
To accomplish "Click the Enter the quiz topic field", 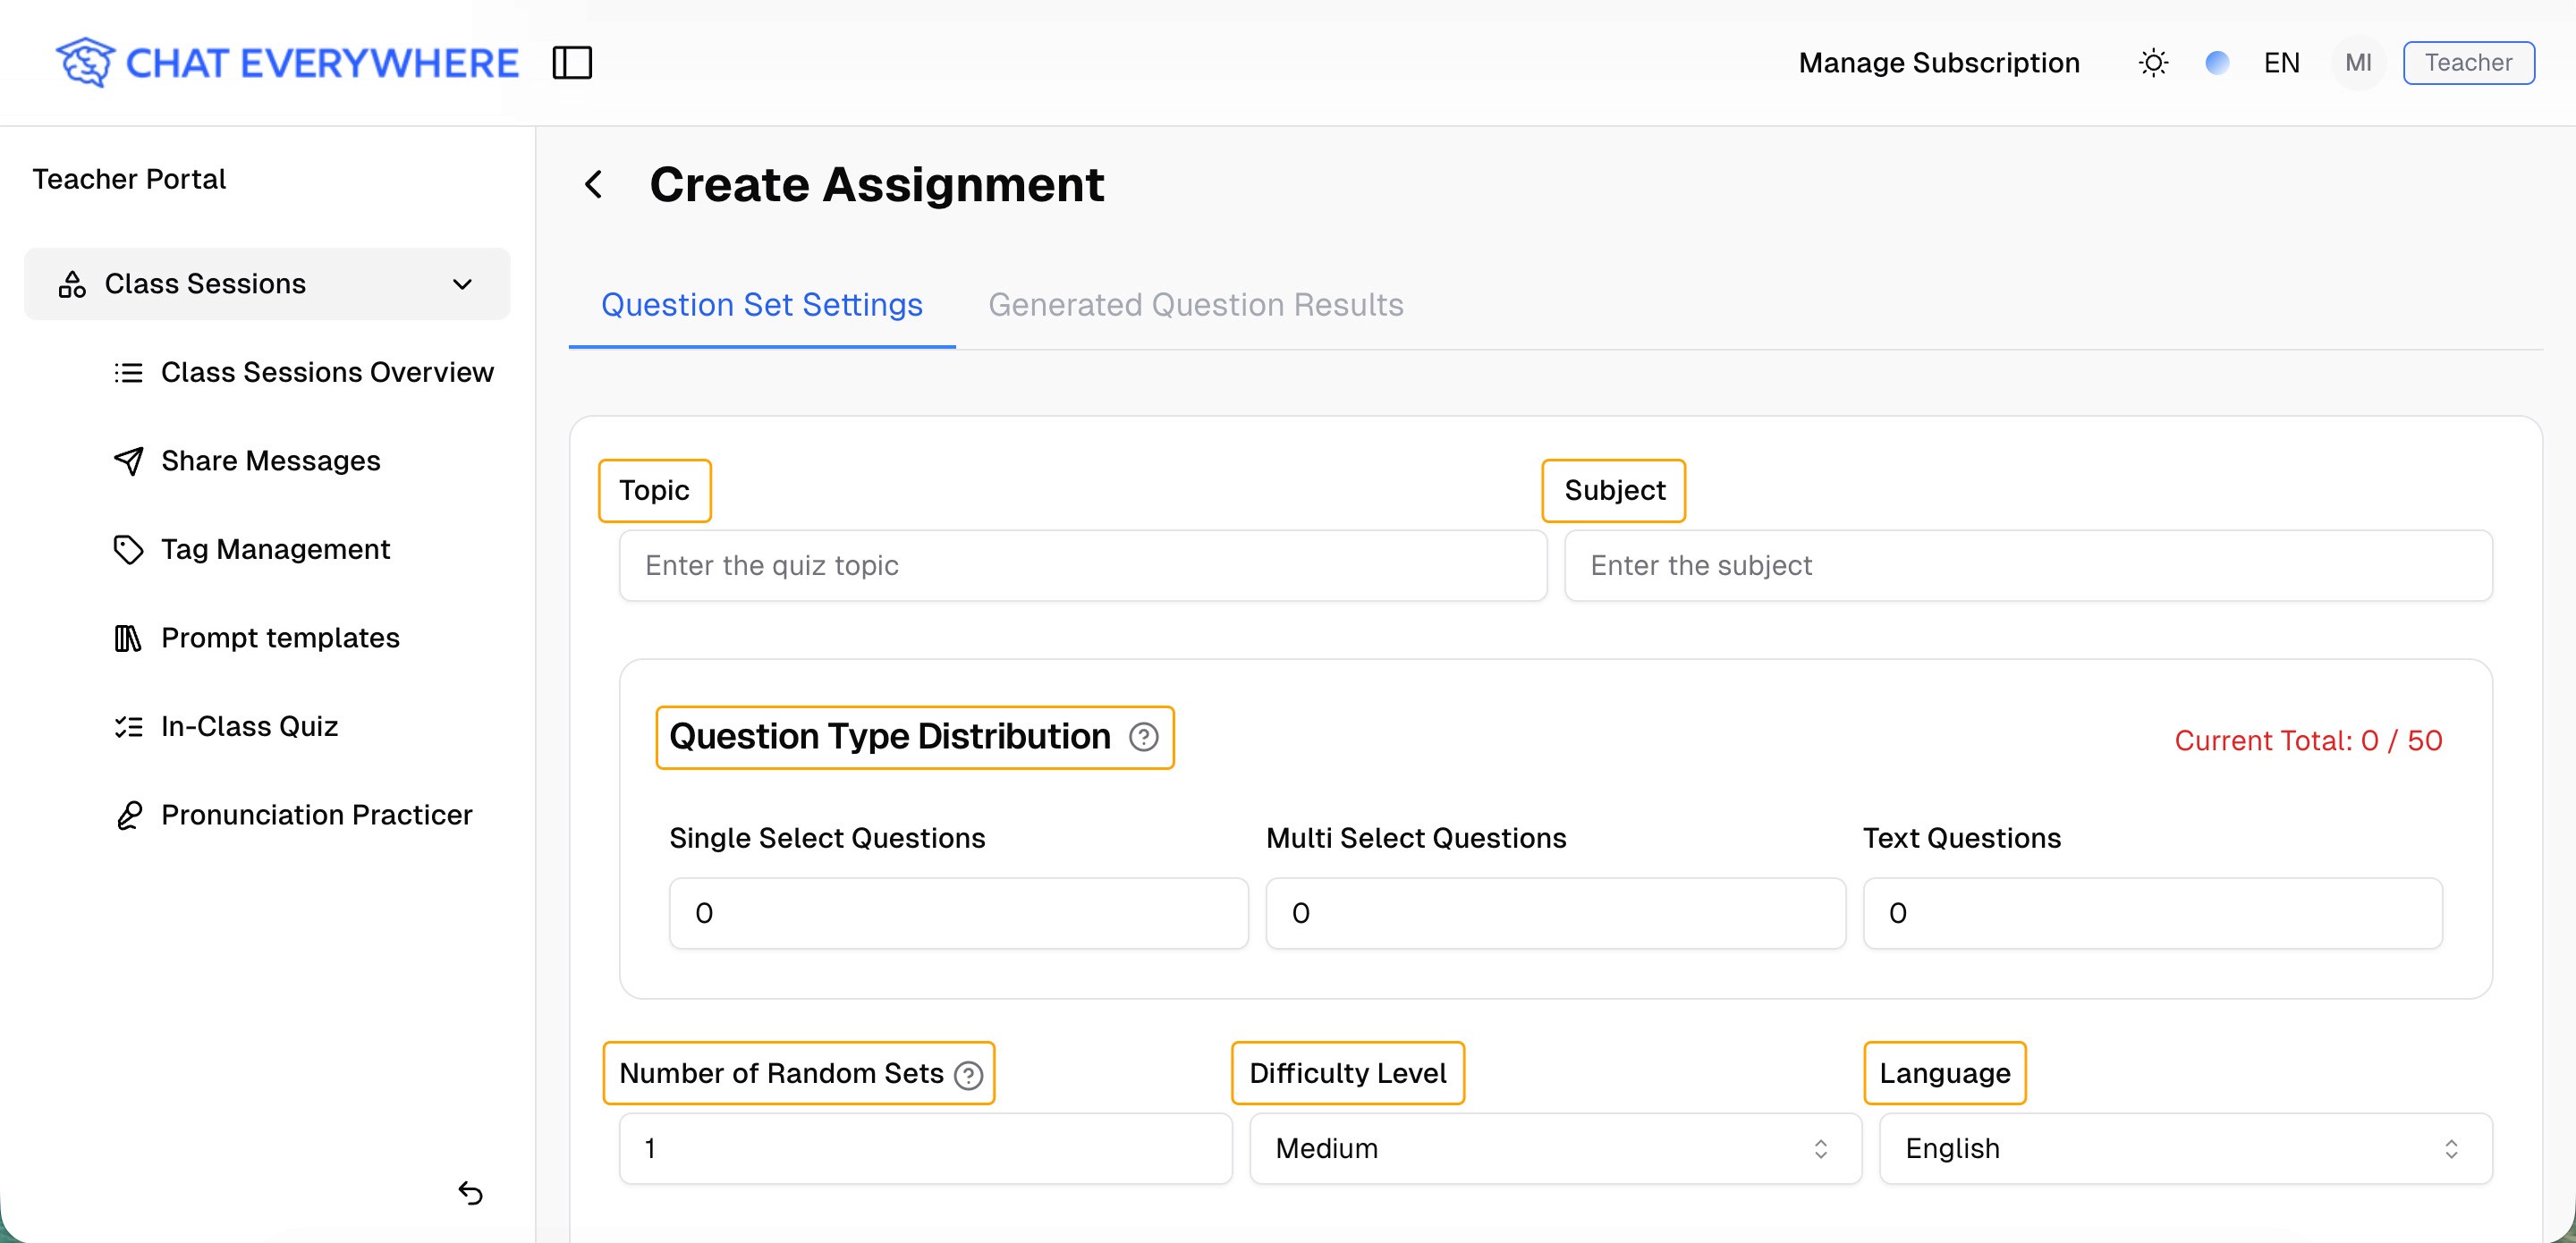I will pyautogui.click(x=1082, y=565).
